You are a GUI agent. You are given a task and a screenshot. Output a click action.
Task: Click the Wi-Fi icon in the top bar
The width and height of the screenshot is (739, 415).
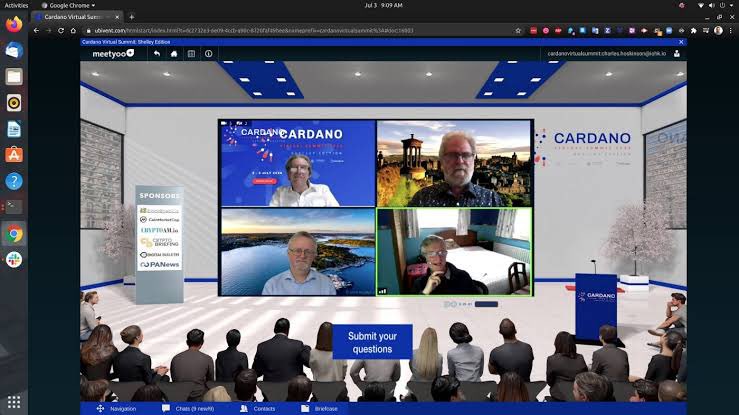coord(701,5)
